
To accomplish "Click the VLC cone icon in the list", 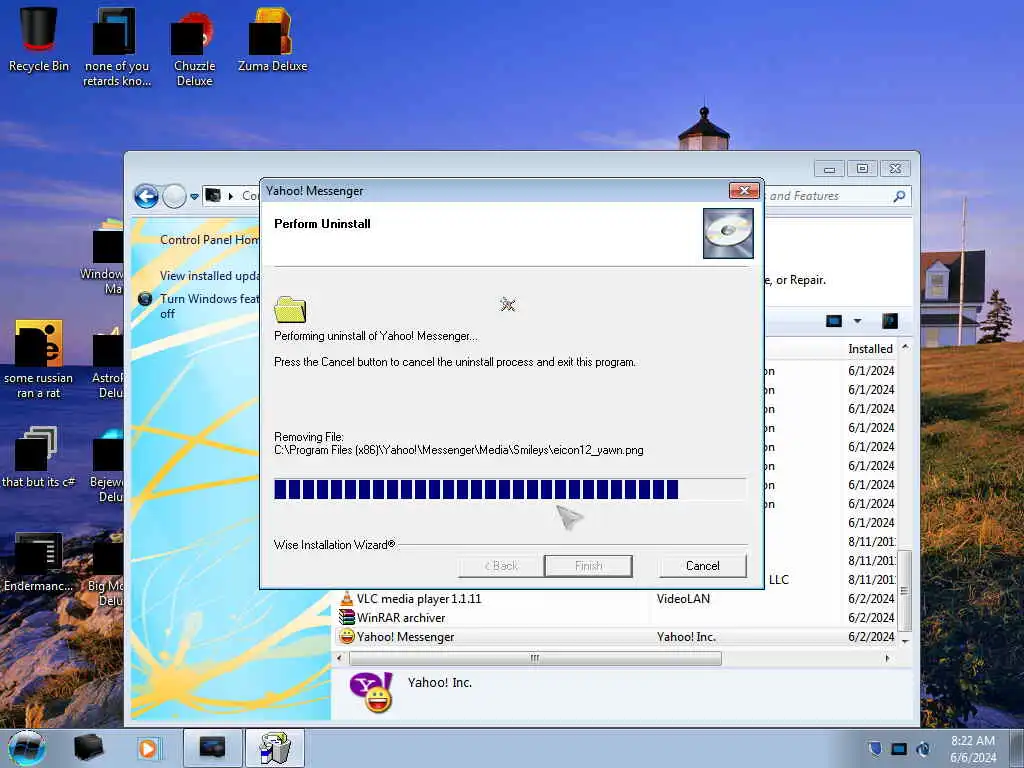I will [x=346, y=598].
